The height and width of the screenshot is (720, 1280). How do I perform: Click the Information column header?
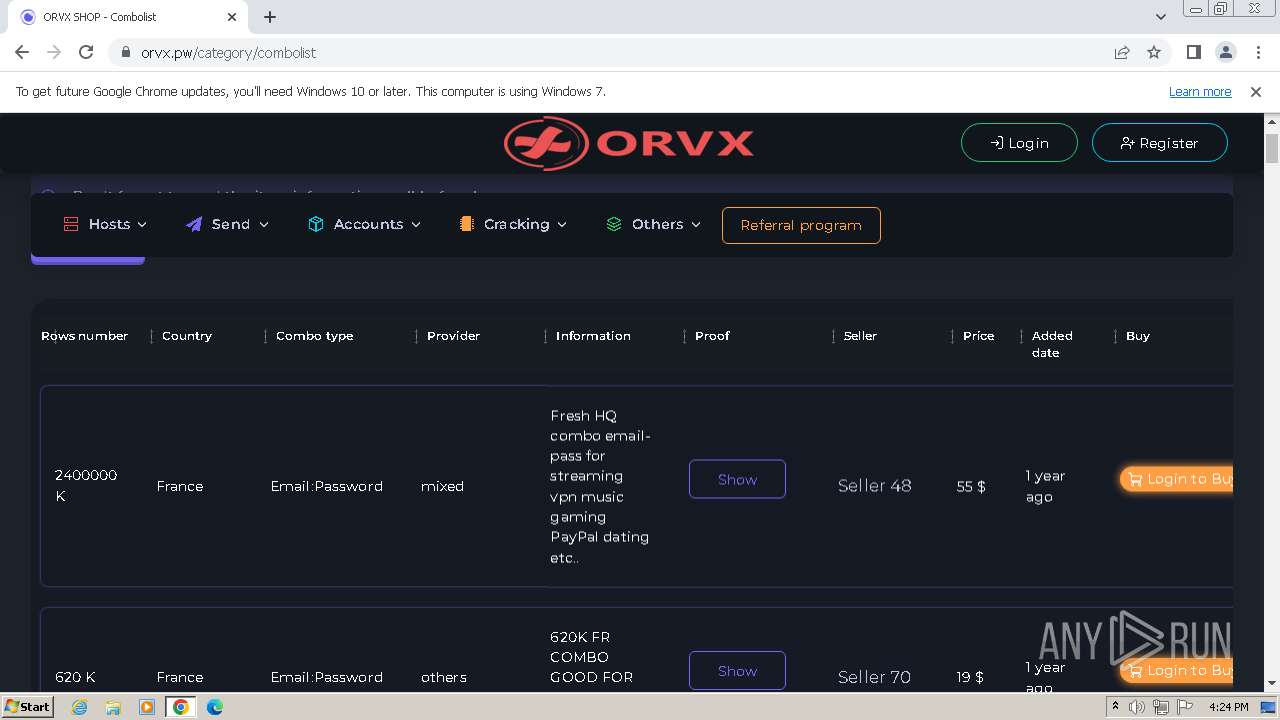pyautogui.click(x=593, y=336)
